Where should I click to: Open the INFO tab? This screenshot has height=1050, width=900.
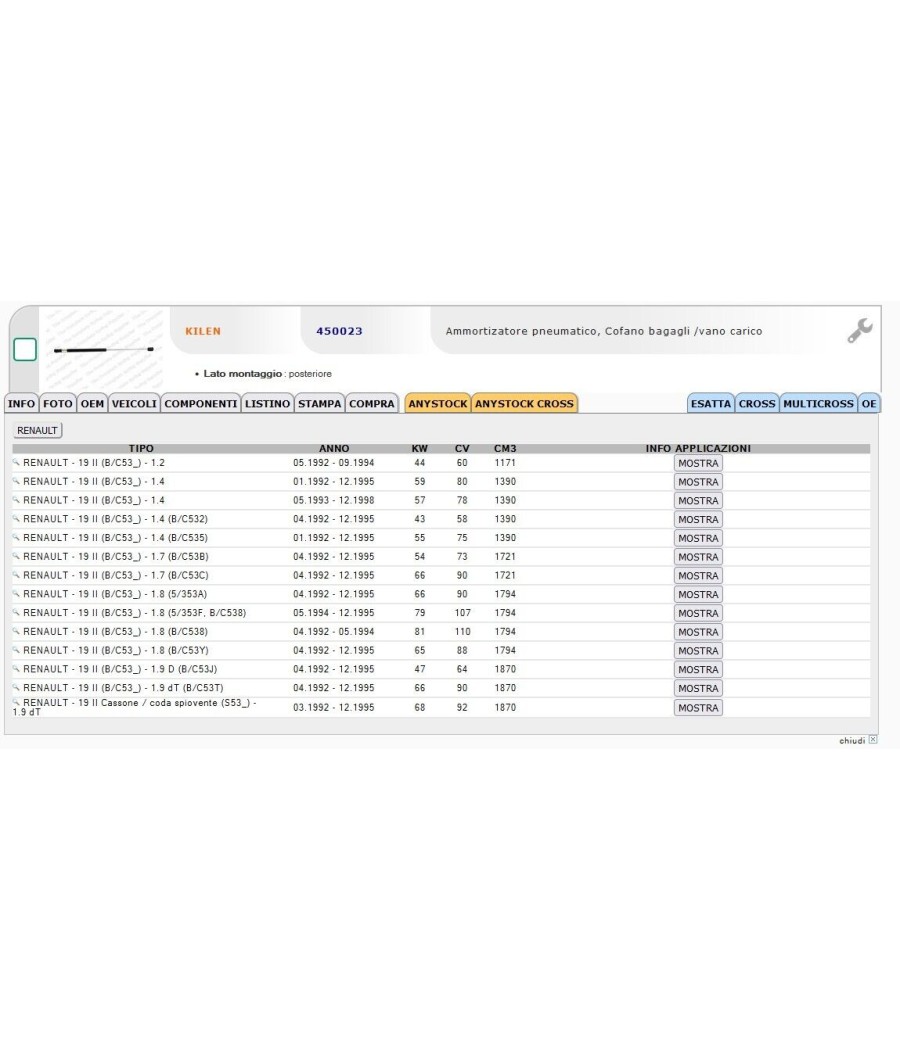[x=21, y=403]
